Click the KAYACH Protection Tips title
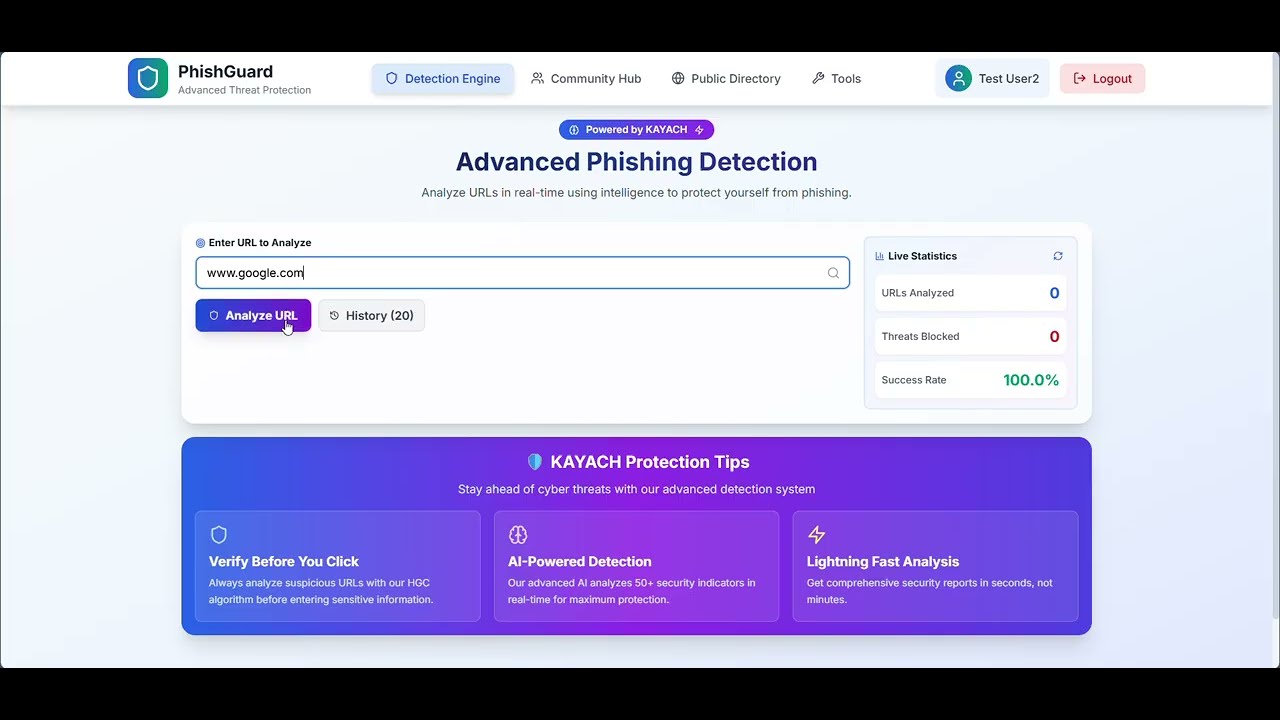Image resolution: width=1280 pixels, height=720 pixels. 650,462
